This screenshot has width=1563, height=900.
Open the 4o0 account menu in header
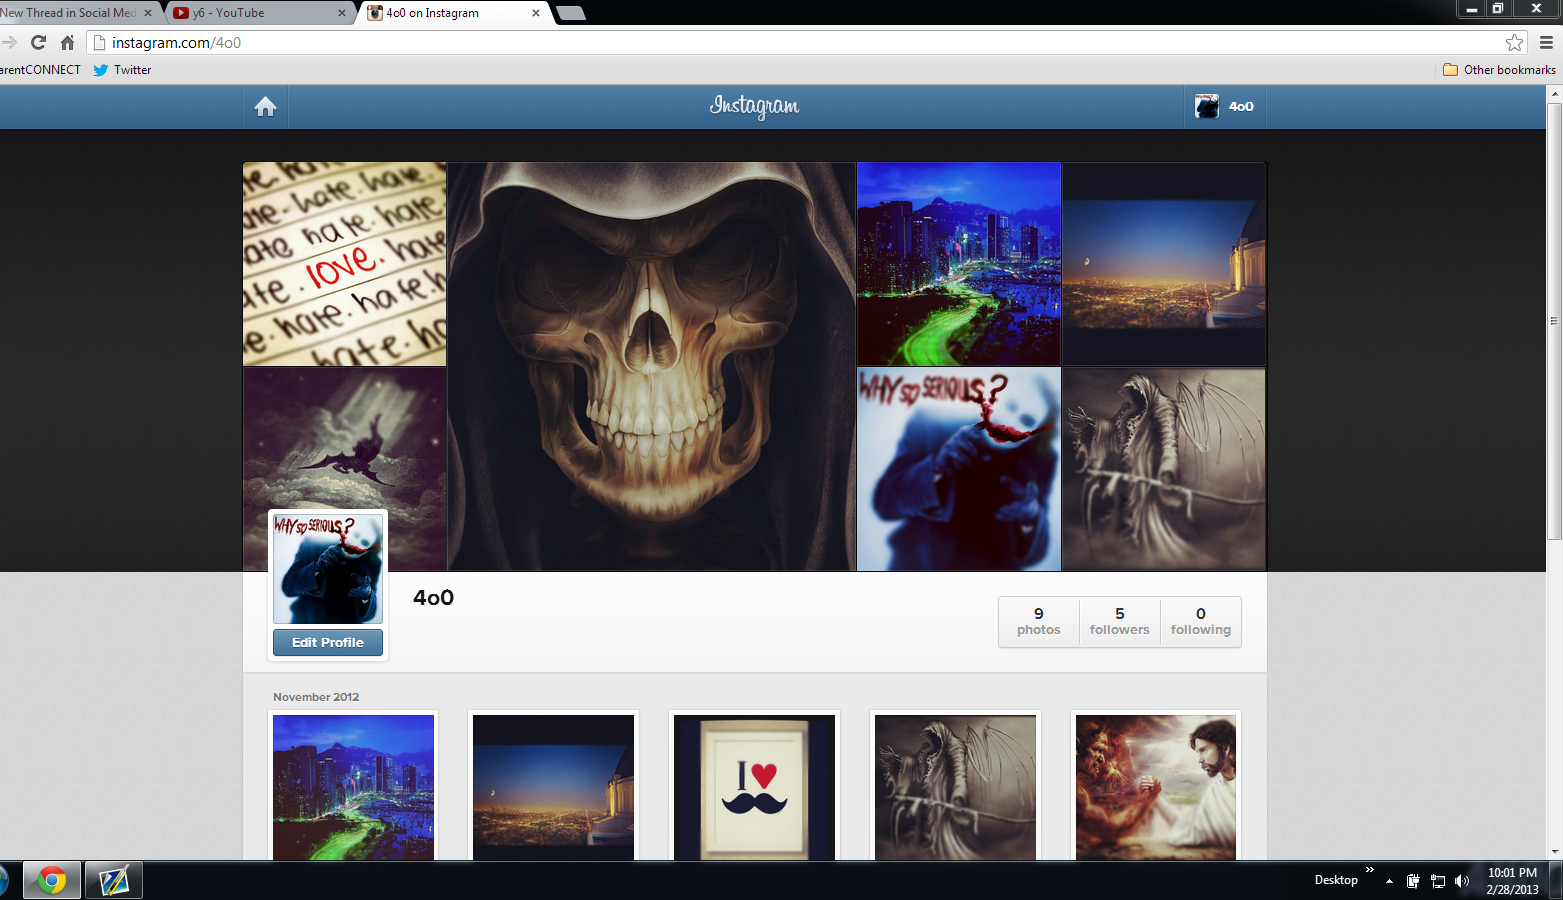(x=1225, y=107)
